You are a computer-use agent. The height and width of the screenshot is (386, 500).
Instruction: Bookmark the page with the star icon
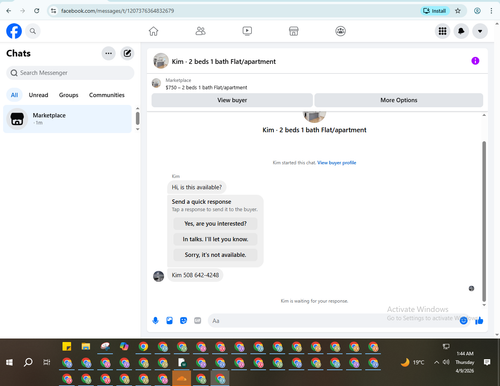pyautogui.click(x=458, y=11)
